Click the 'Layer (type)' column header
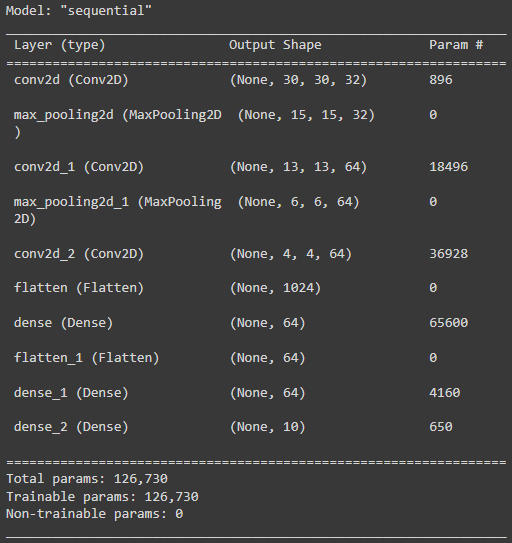The height and width of the screenshot is (543, 512). point(60,45)
